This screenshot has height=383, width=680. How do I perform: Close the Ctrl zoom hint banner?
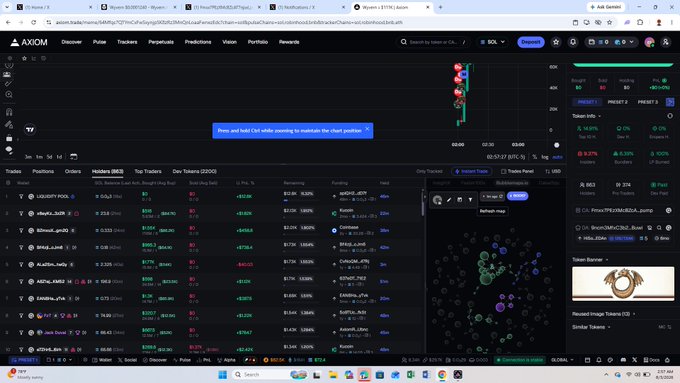tap(367, 129)
